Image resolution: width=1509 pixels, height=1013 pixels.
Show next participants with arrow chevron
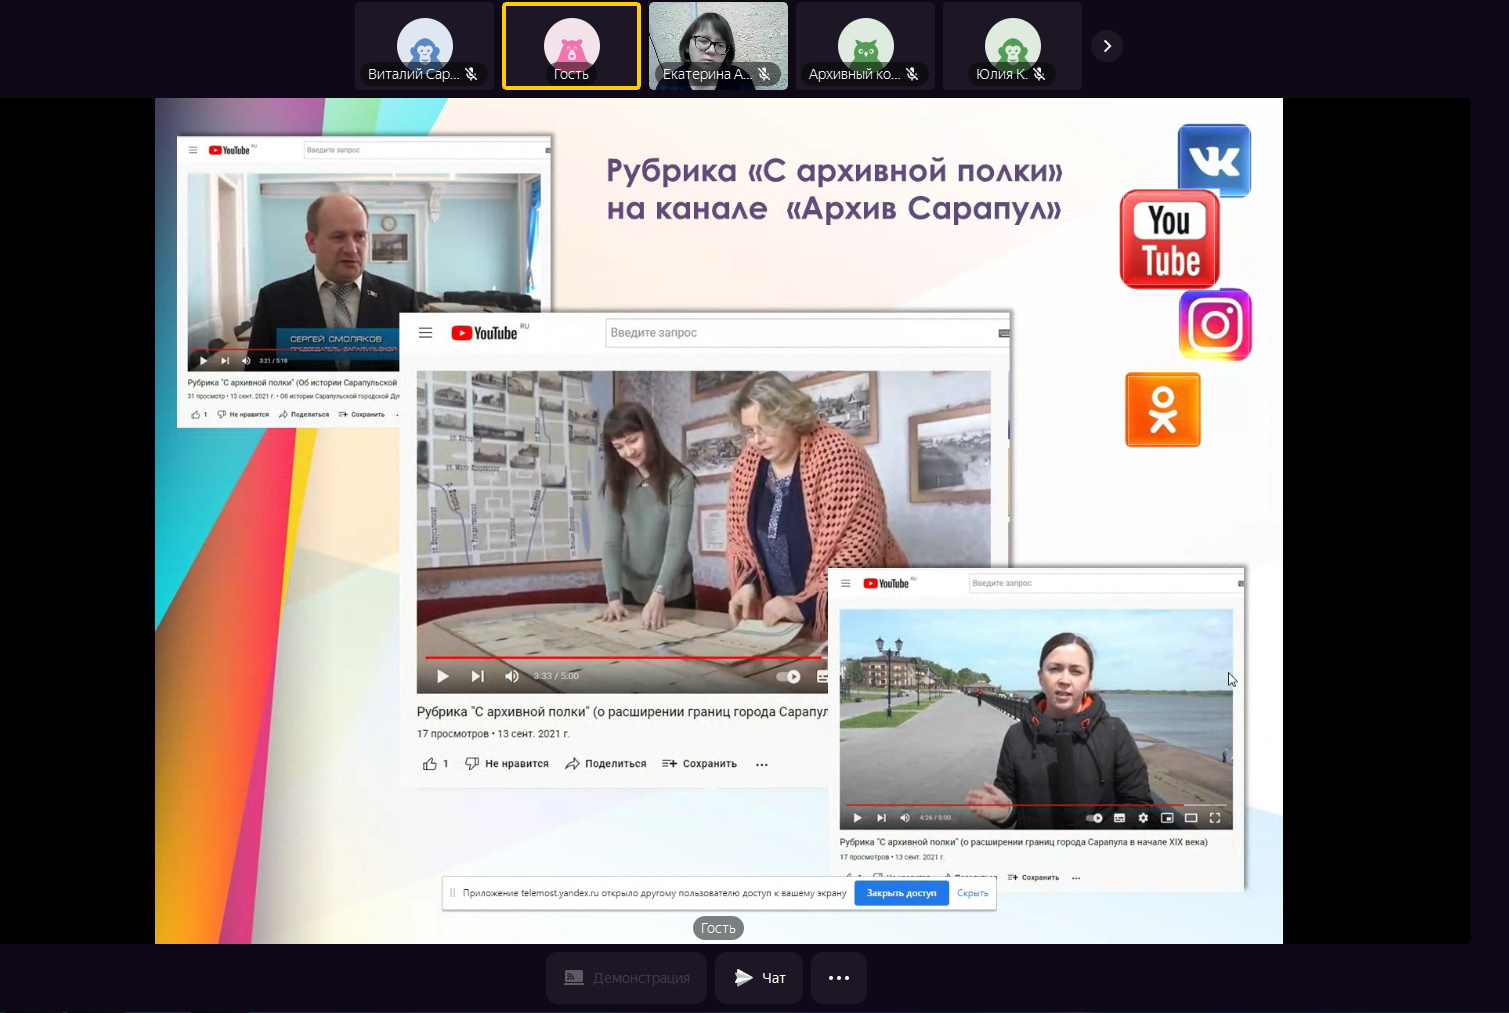[1106, 46]
